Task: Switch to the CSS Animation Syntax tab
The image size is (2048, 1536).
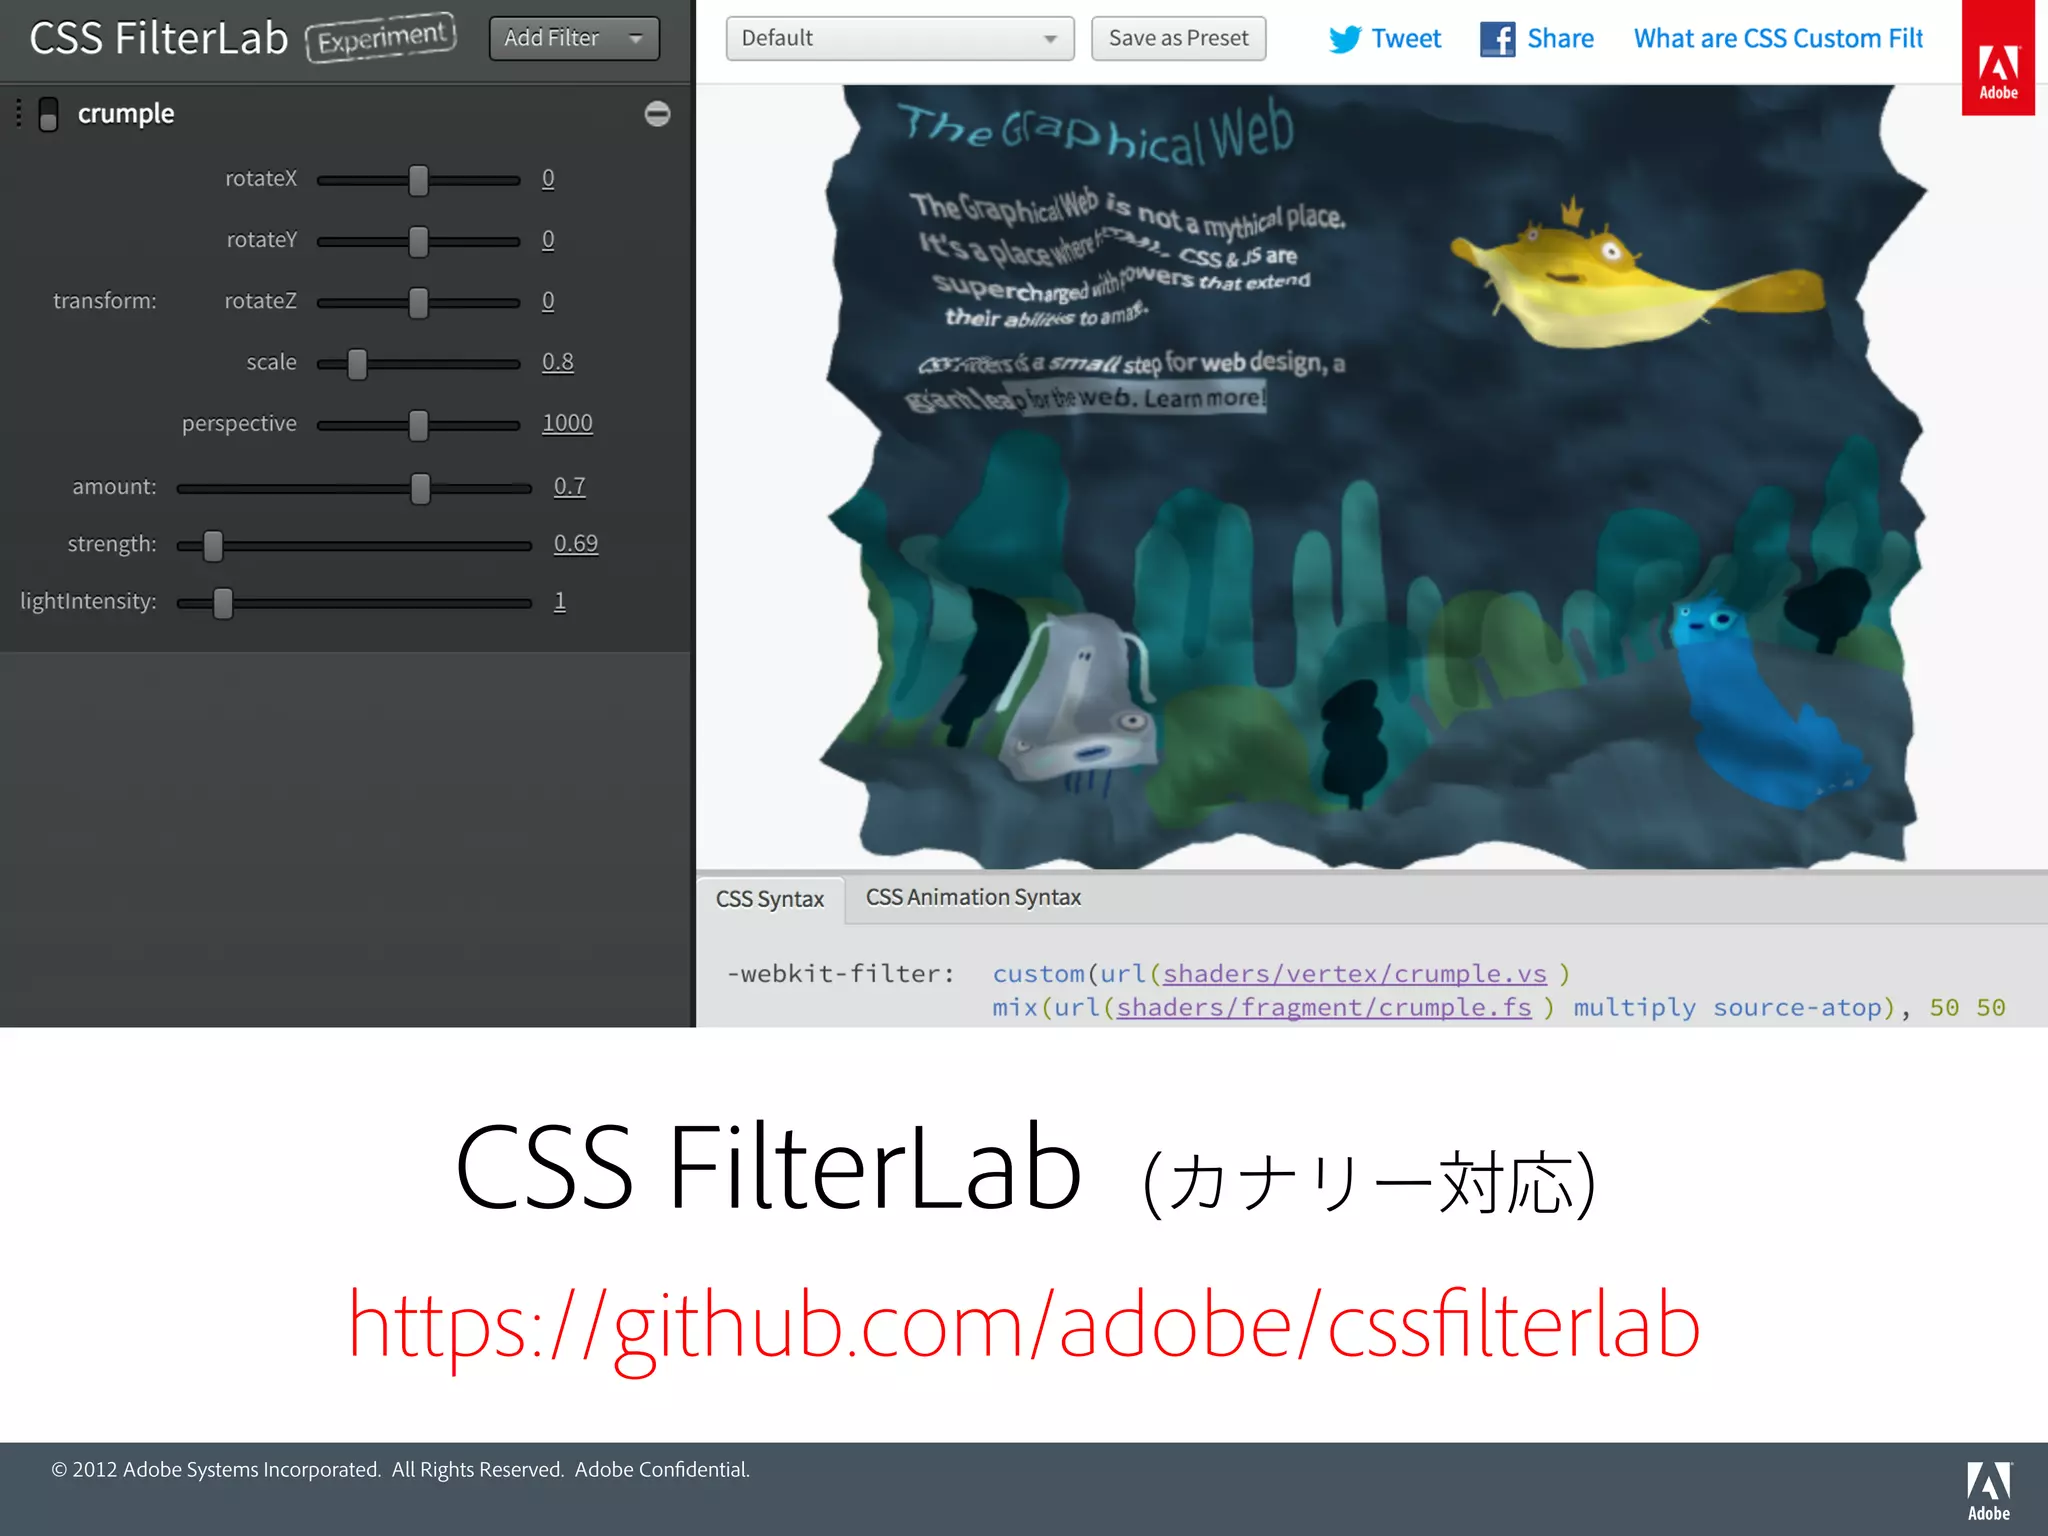Action: click(x=973, y=897)
